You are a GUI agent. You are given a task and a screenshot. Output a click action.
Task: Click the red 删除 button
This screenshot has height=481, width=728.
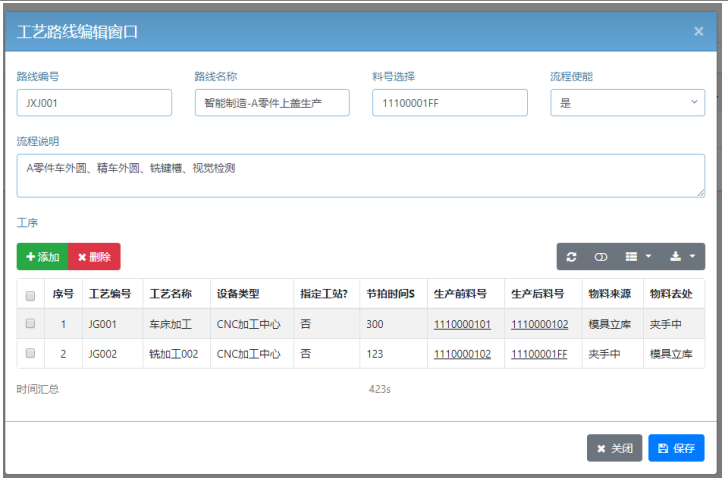click(x=94, y=257)
